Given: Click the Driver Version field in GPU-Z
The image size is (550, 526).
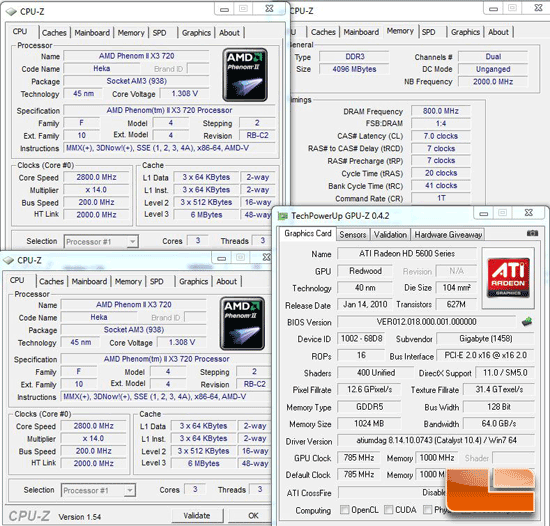Looking at the screenshot, I should point(436,440).
